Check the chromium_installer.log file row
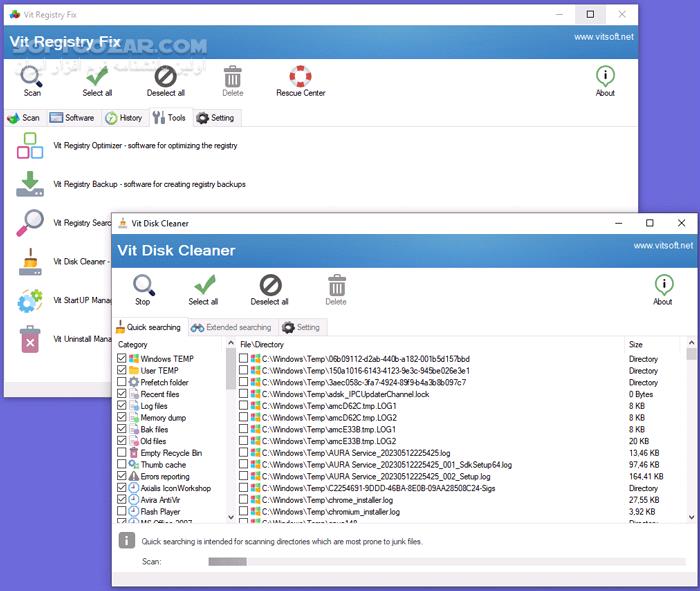700x591 pixels. click(x=243, y=511)
